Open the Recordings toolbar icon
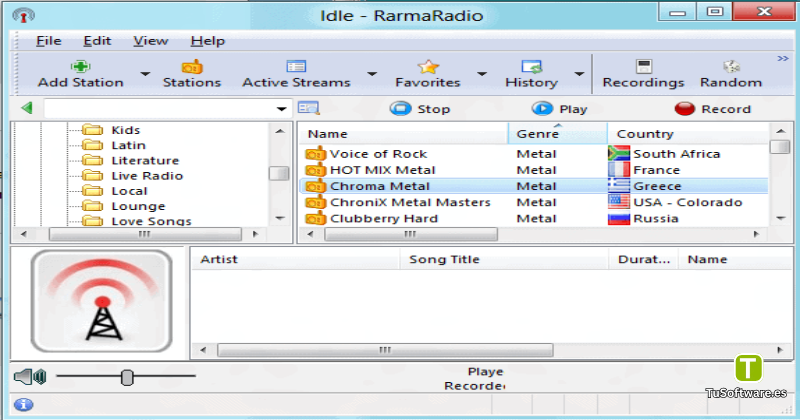Viewport: 800px width, 420px height. click(643, 67)
